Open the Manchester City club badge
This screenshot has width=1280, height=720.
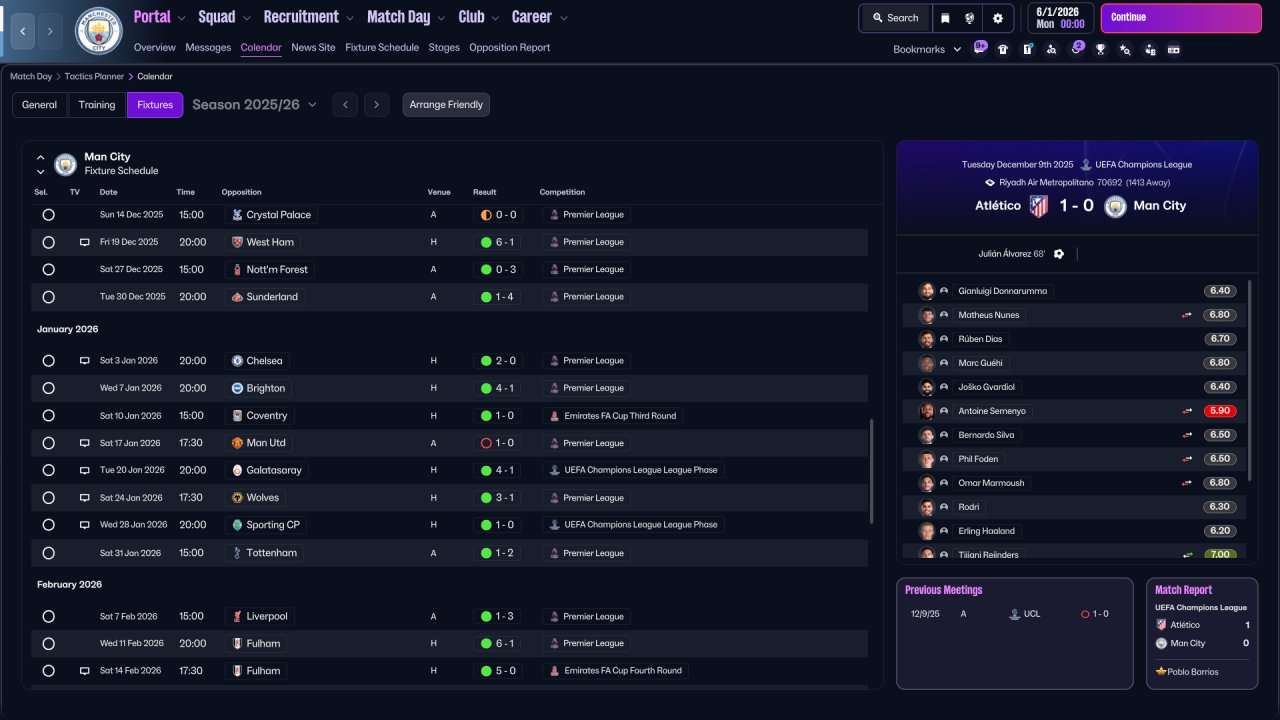coord(99,31)
